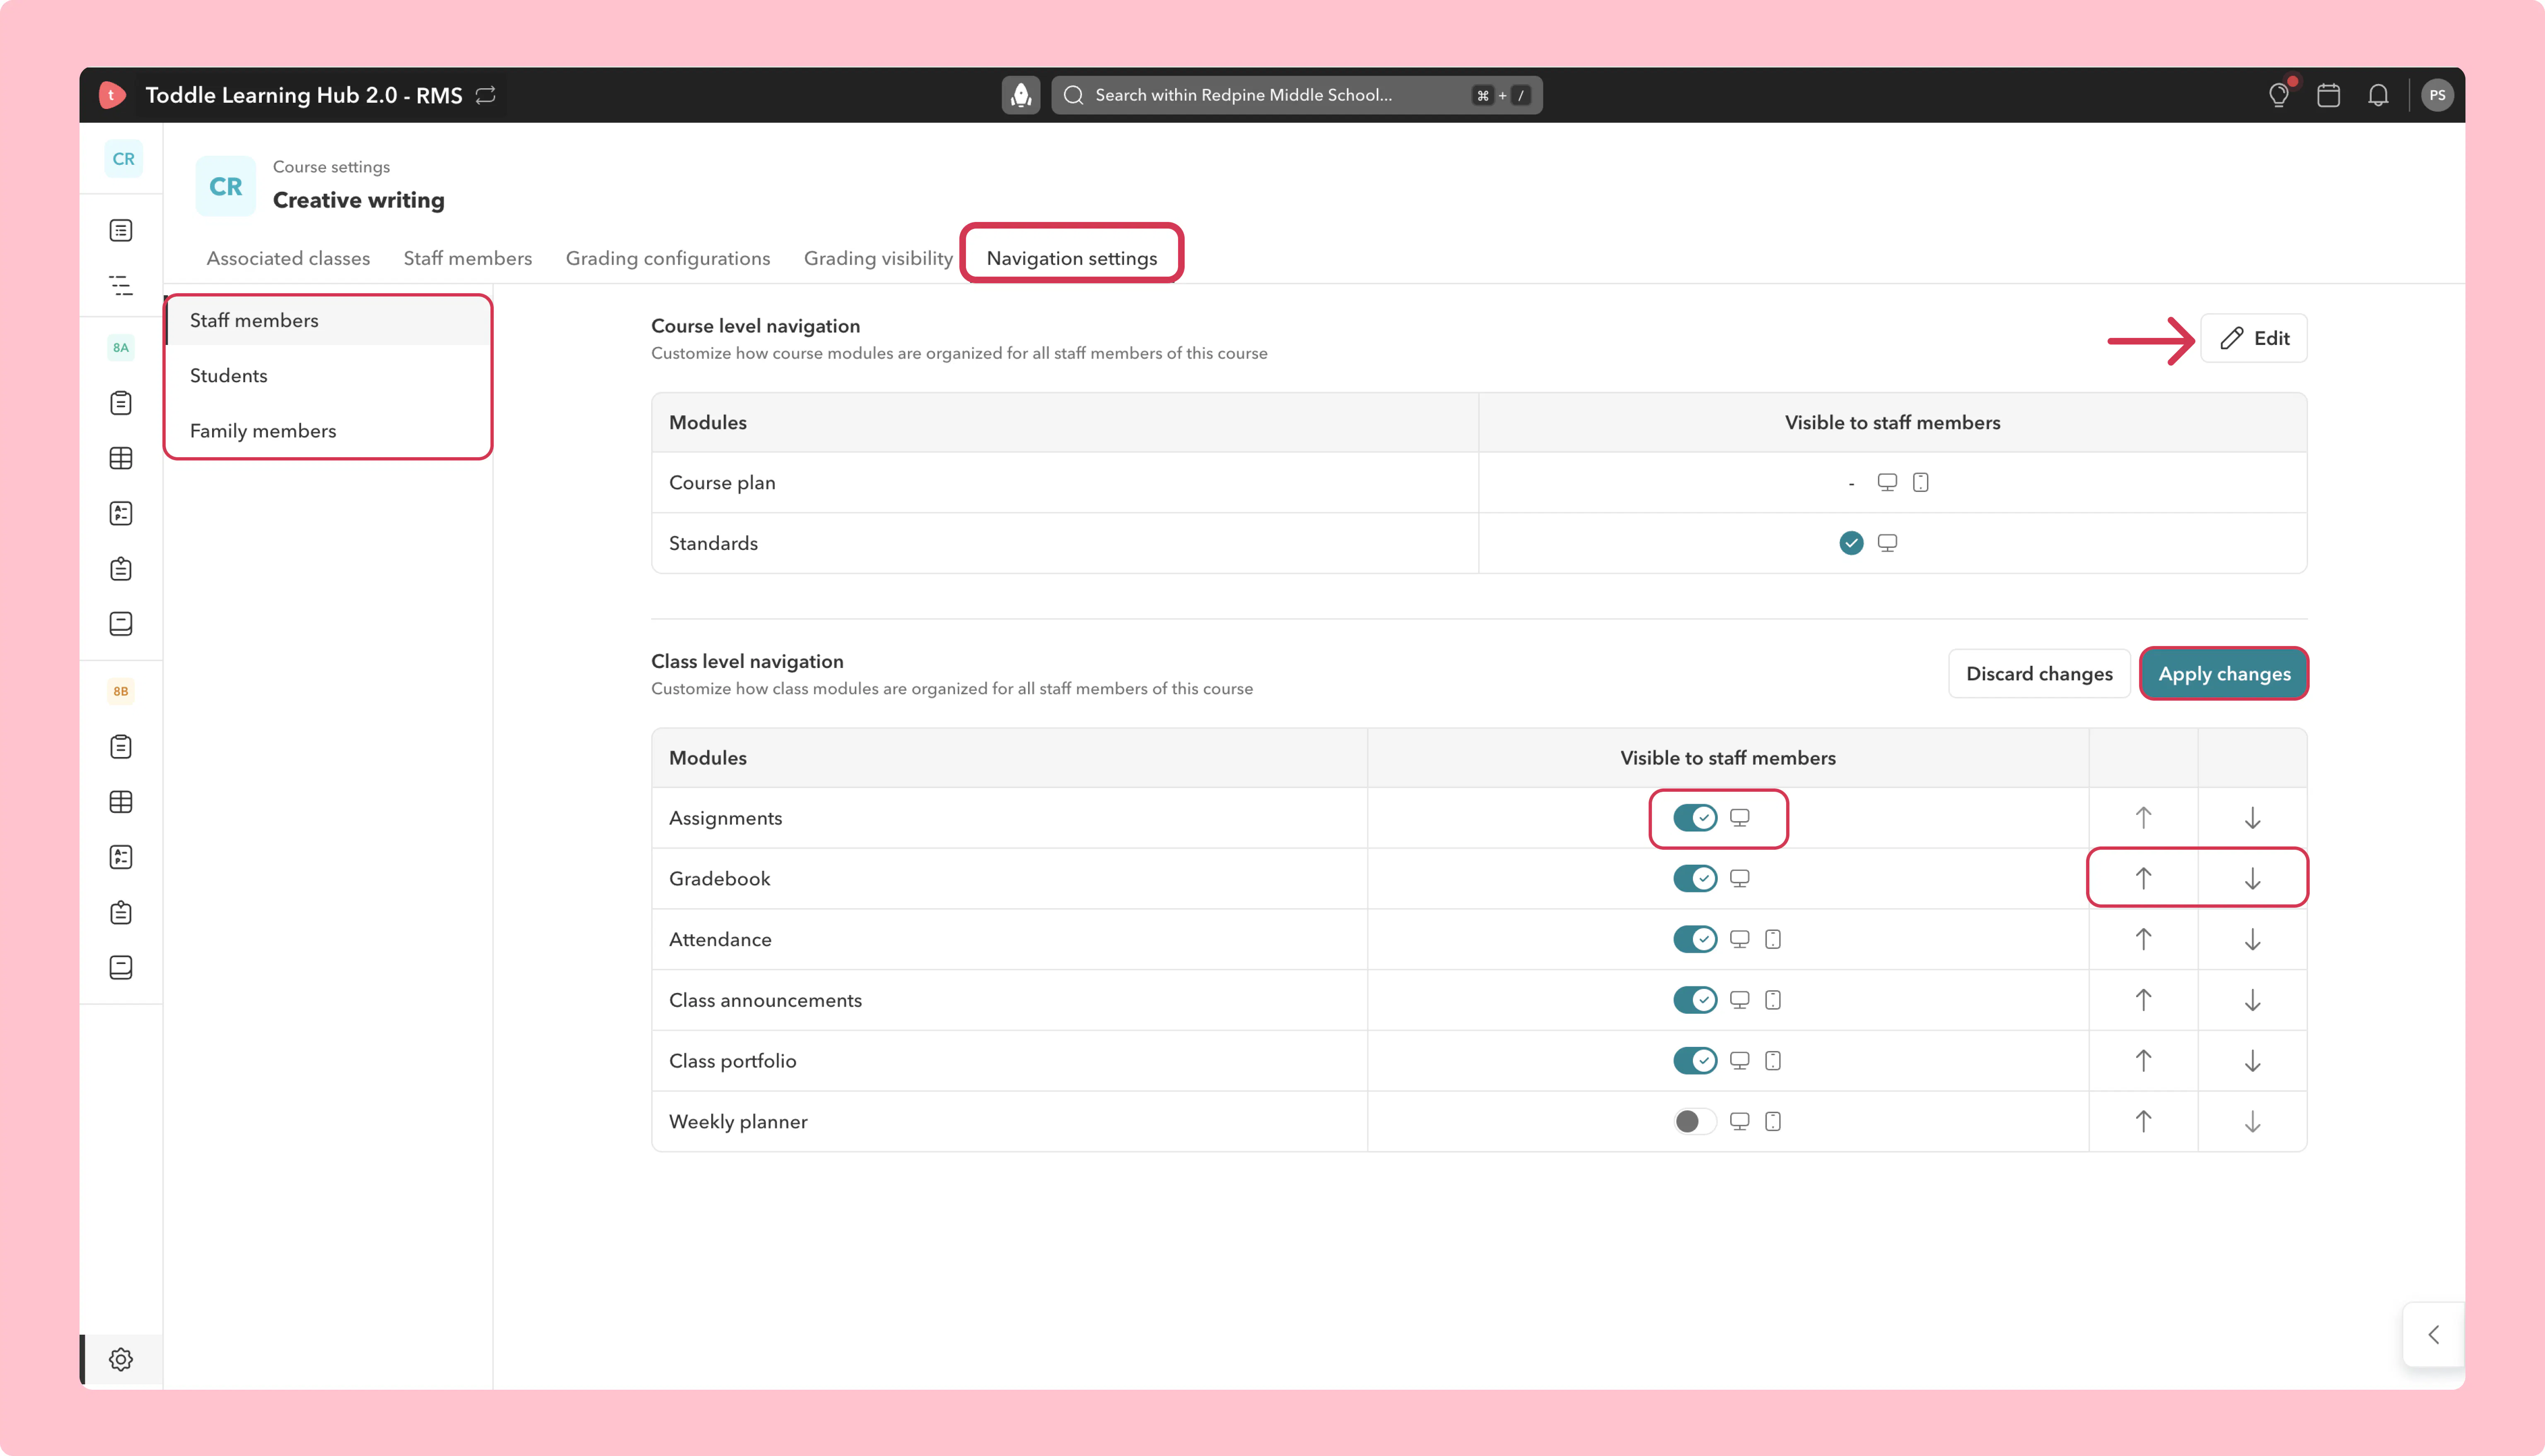Open the portfolio book icon under 8B
This screenshot has width=2545, height=1456.
(x=121, y=968)
